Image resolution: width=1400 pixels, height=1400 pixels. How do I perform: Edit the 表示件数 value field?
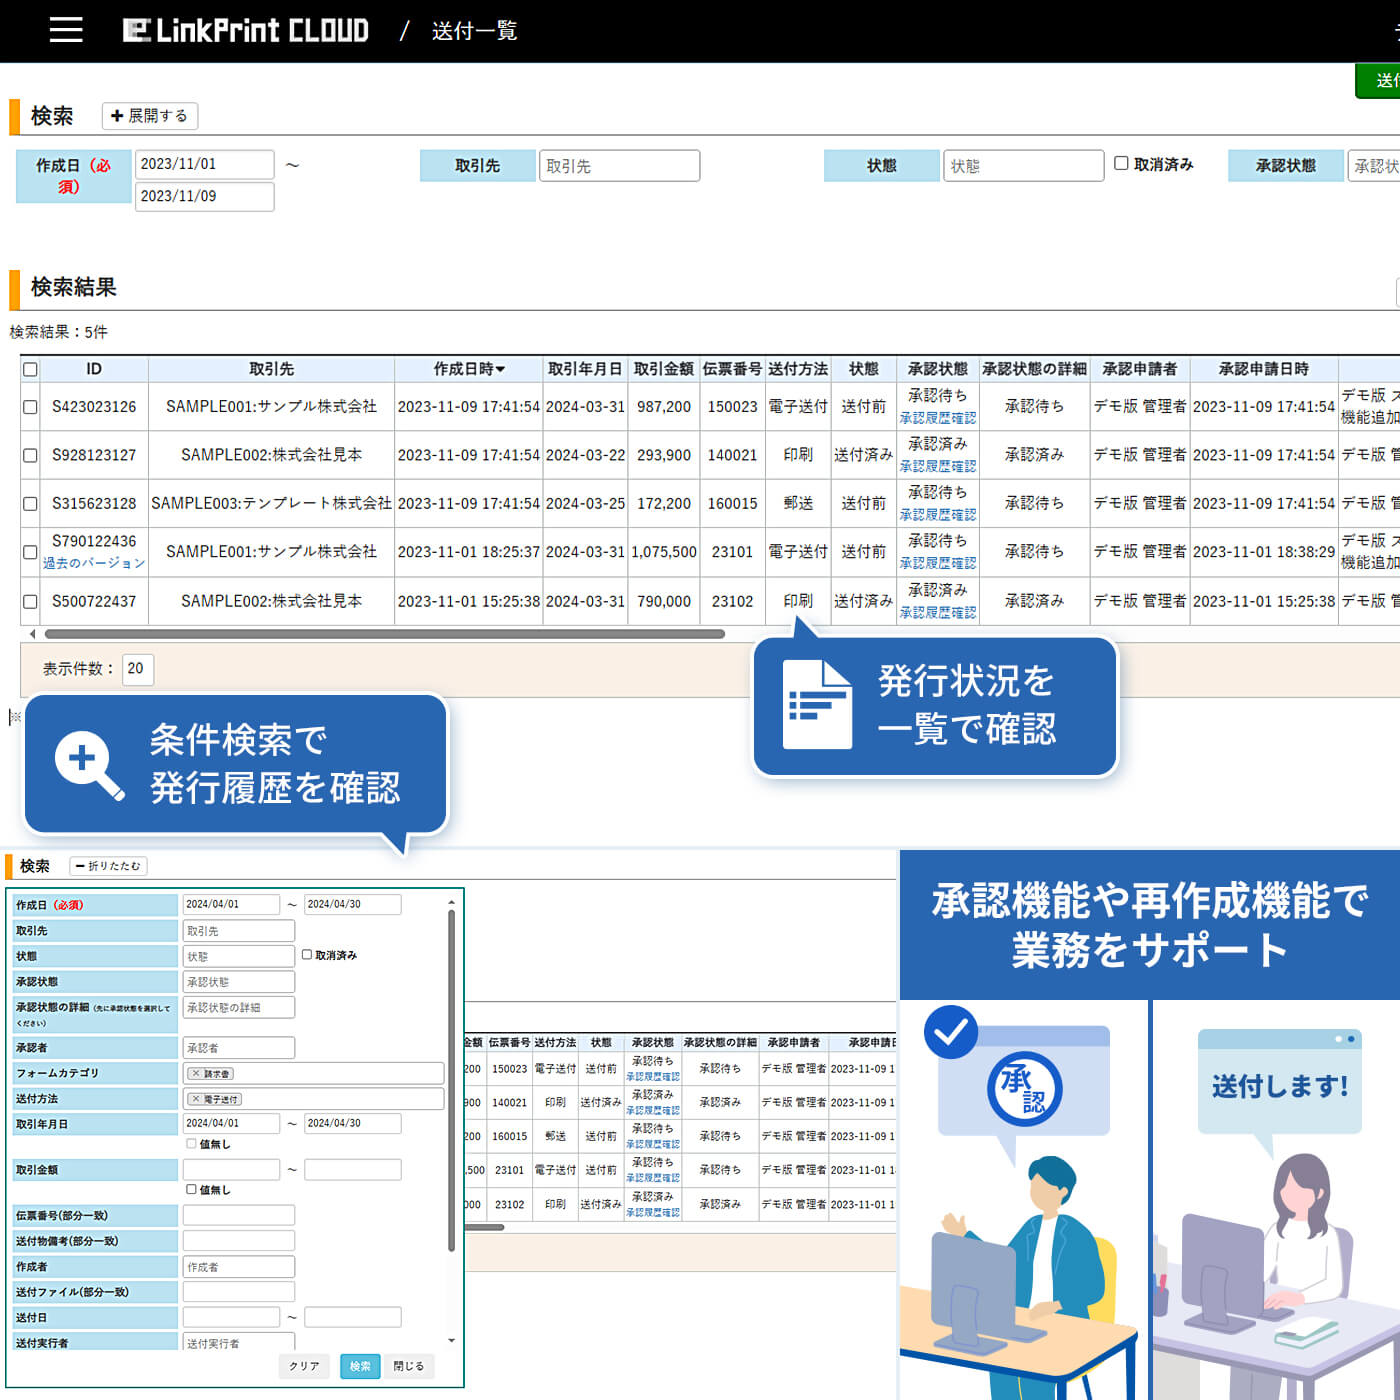137,670
